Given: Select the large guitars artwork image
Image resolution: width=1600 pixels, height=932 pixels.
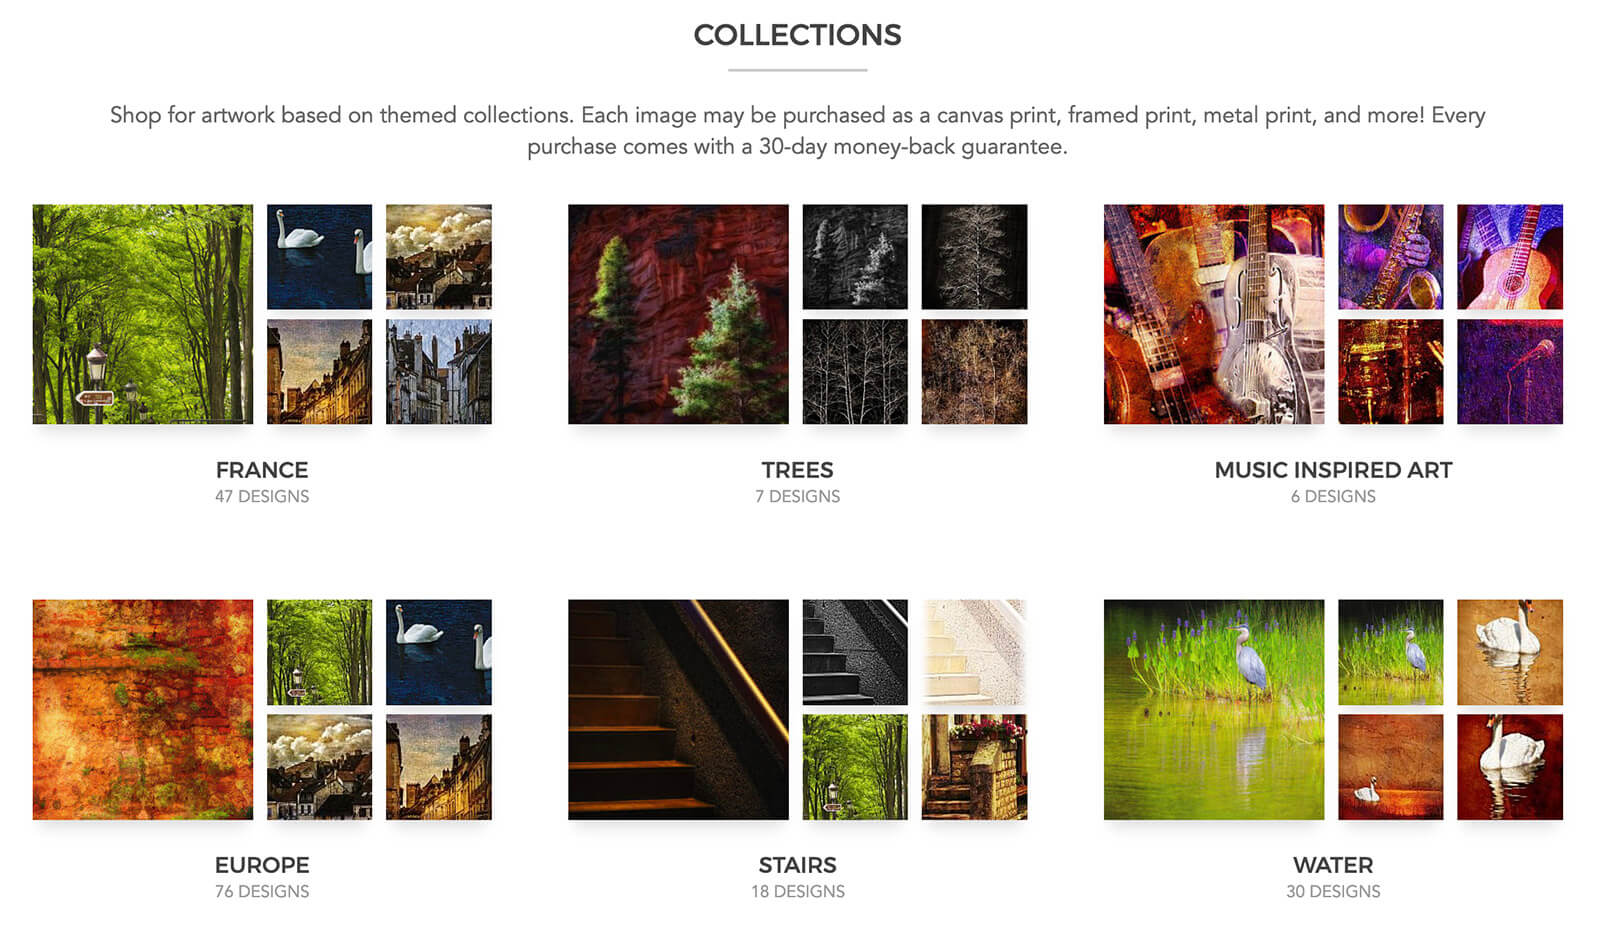Looking at the screenshot, I should [1214, 314].
